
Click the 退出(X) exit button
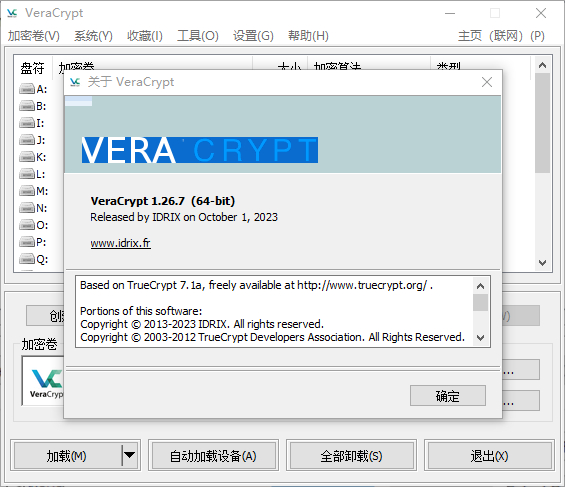click(489, 456)
